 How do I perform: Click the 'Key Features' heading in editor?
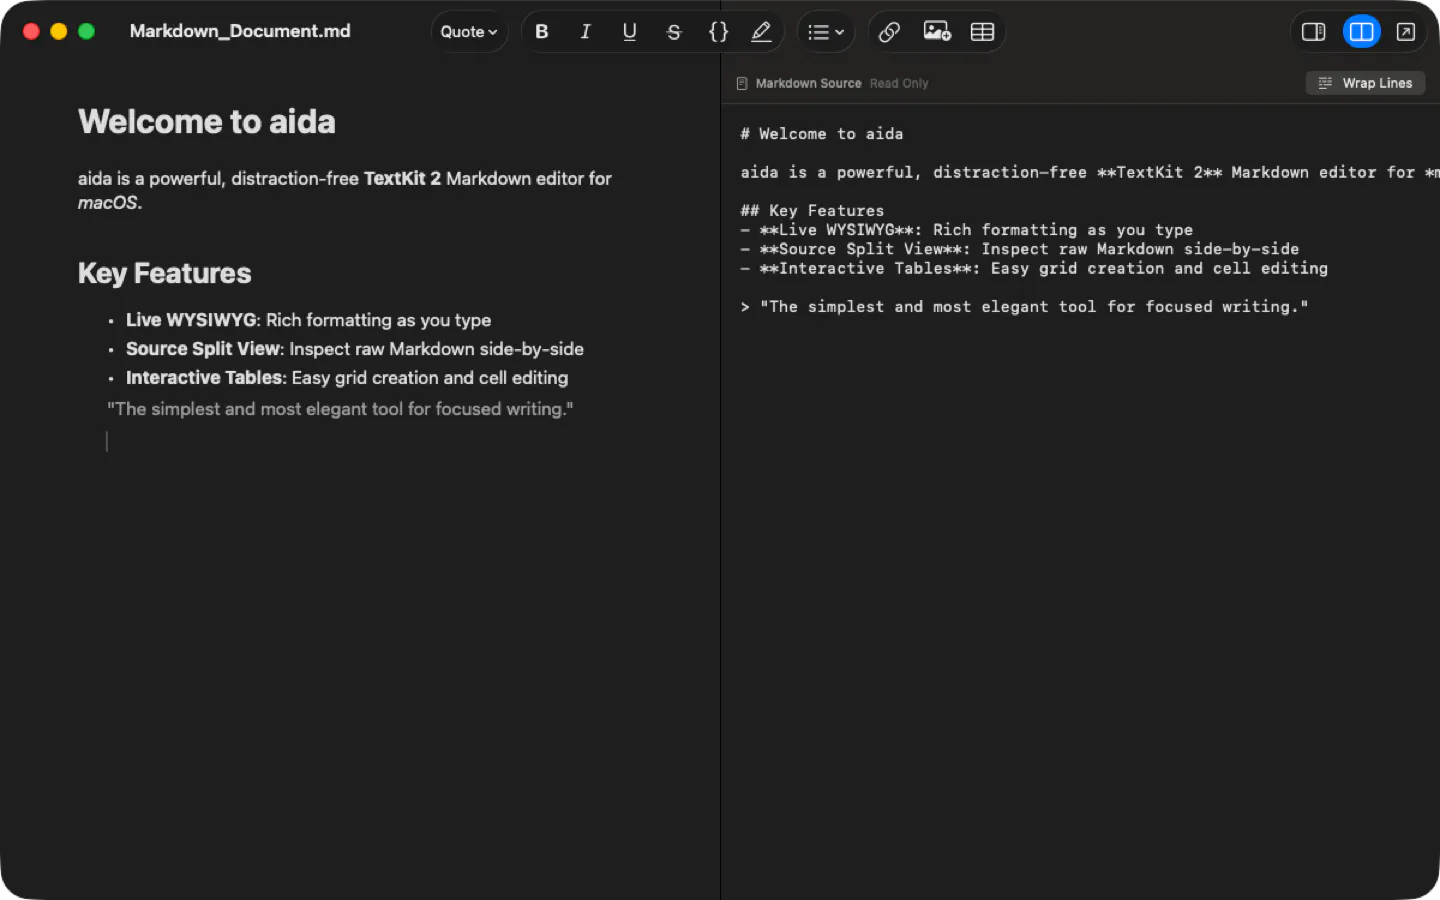[165, 273]
